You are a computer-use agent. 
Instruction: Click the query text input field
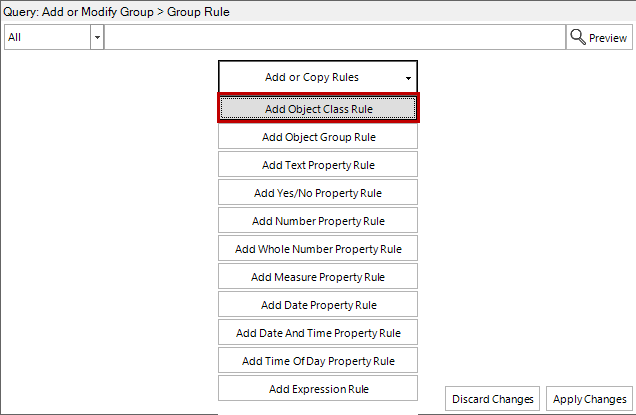click(x=335, y=37)
